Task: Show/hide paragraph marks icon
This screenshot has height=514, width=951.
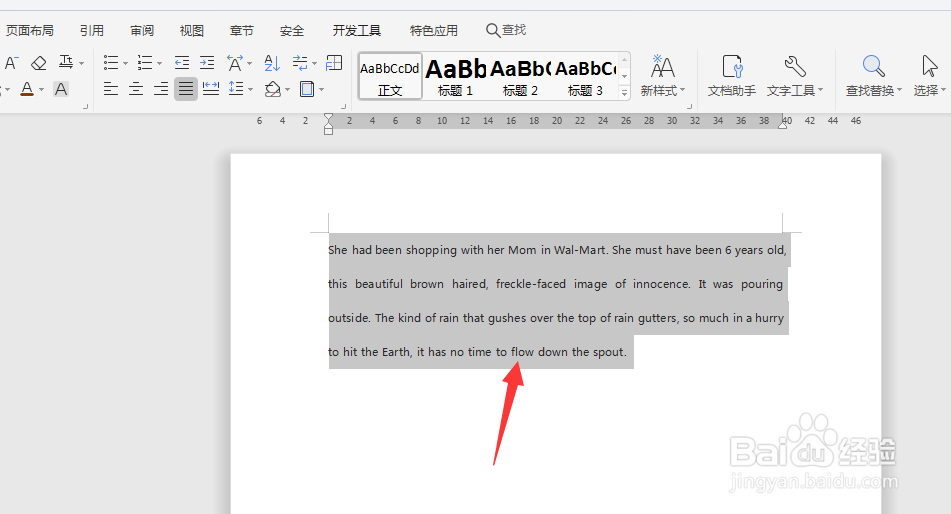Action: click(x=300, y=63)
